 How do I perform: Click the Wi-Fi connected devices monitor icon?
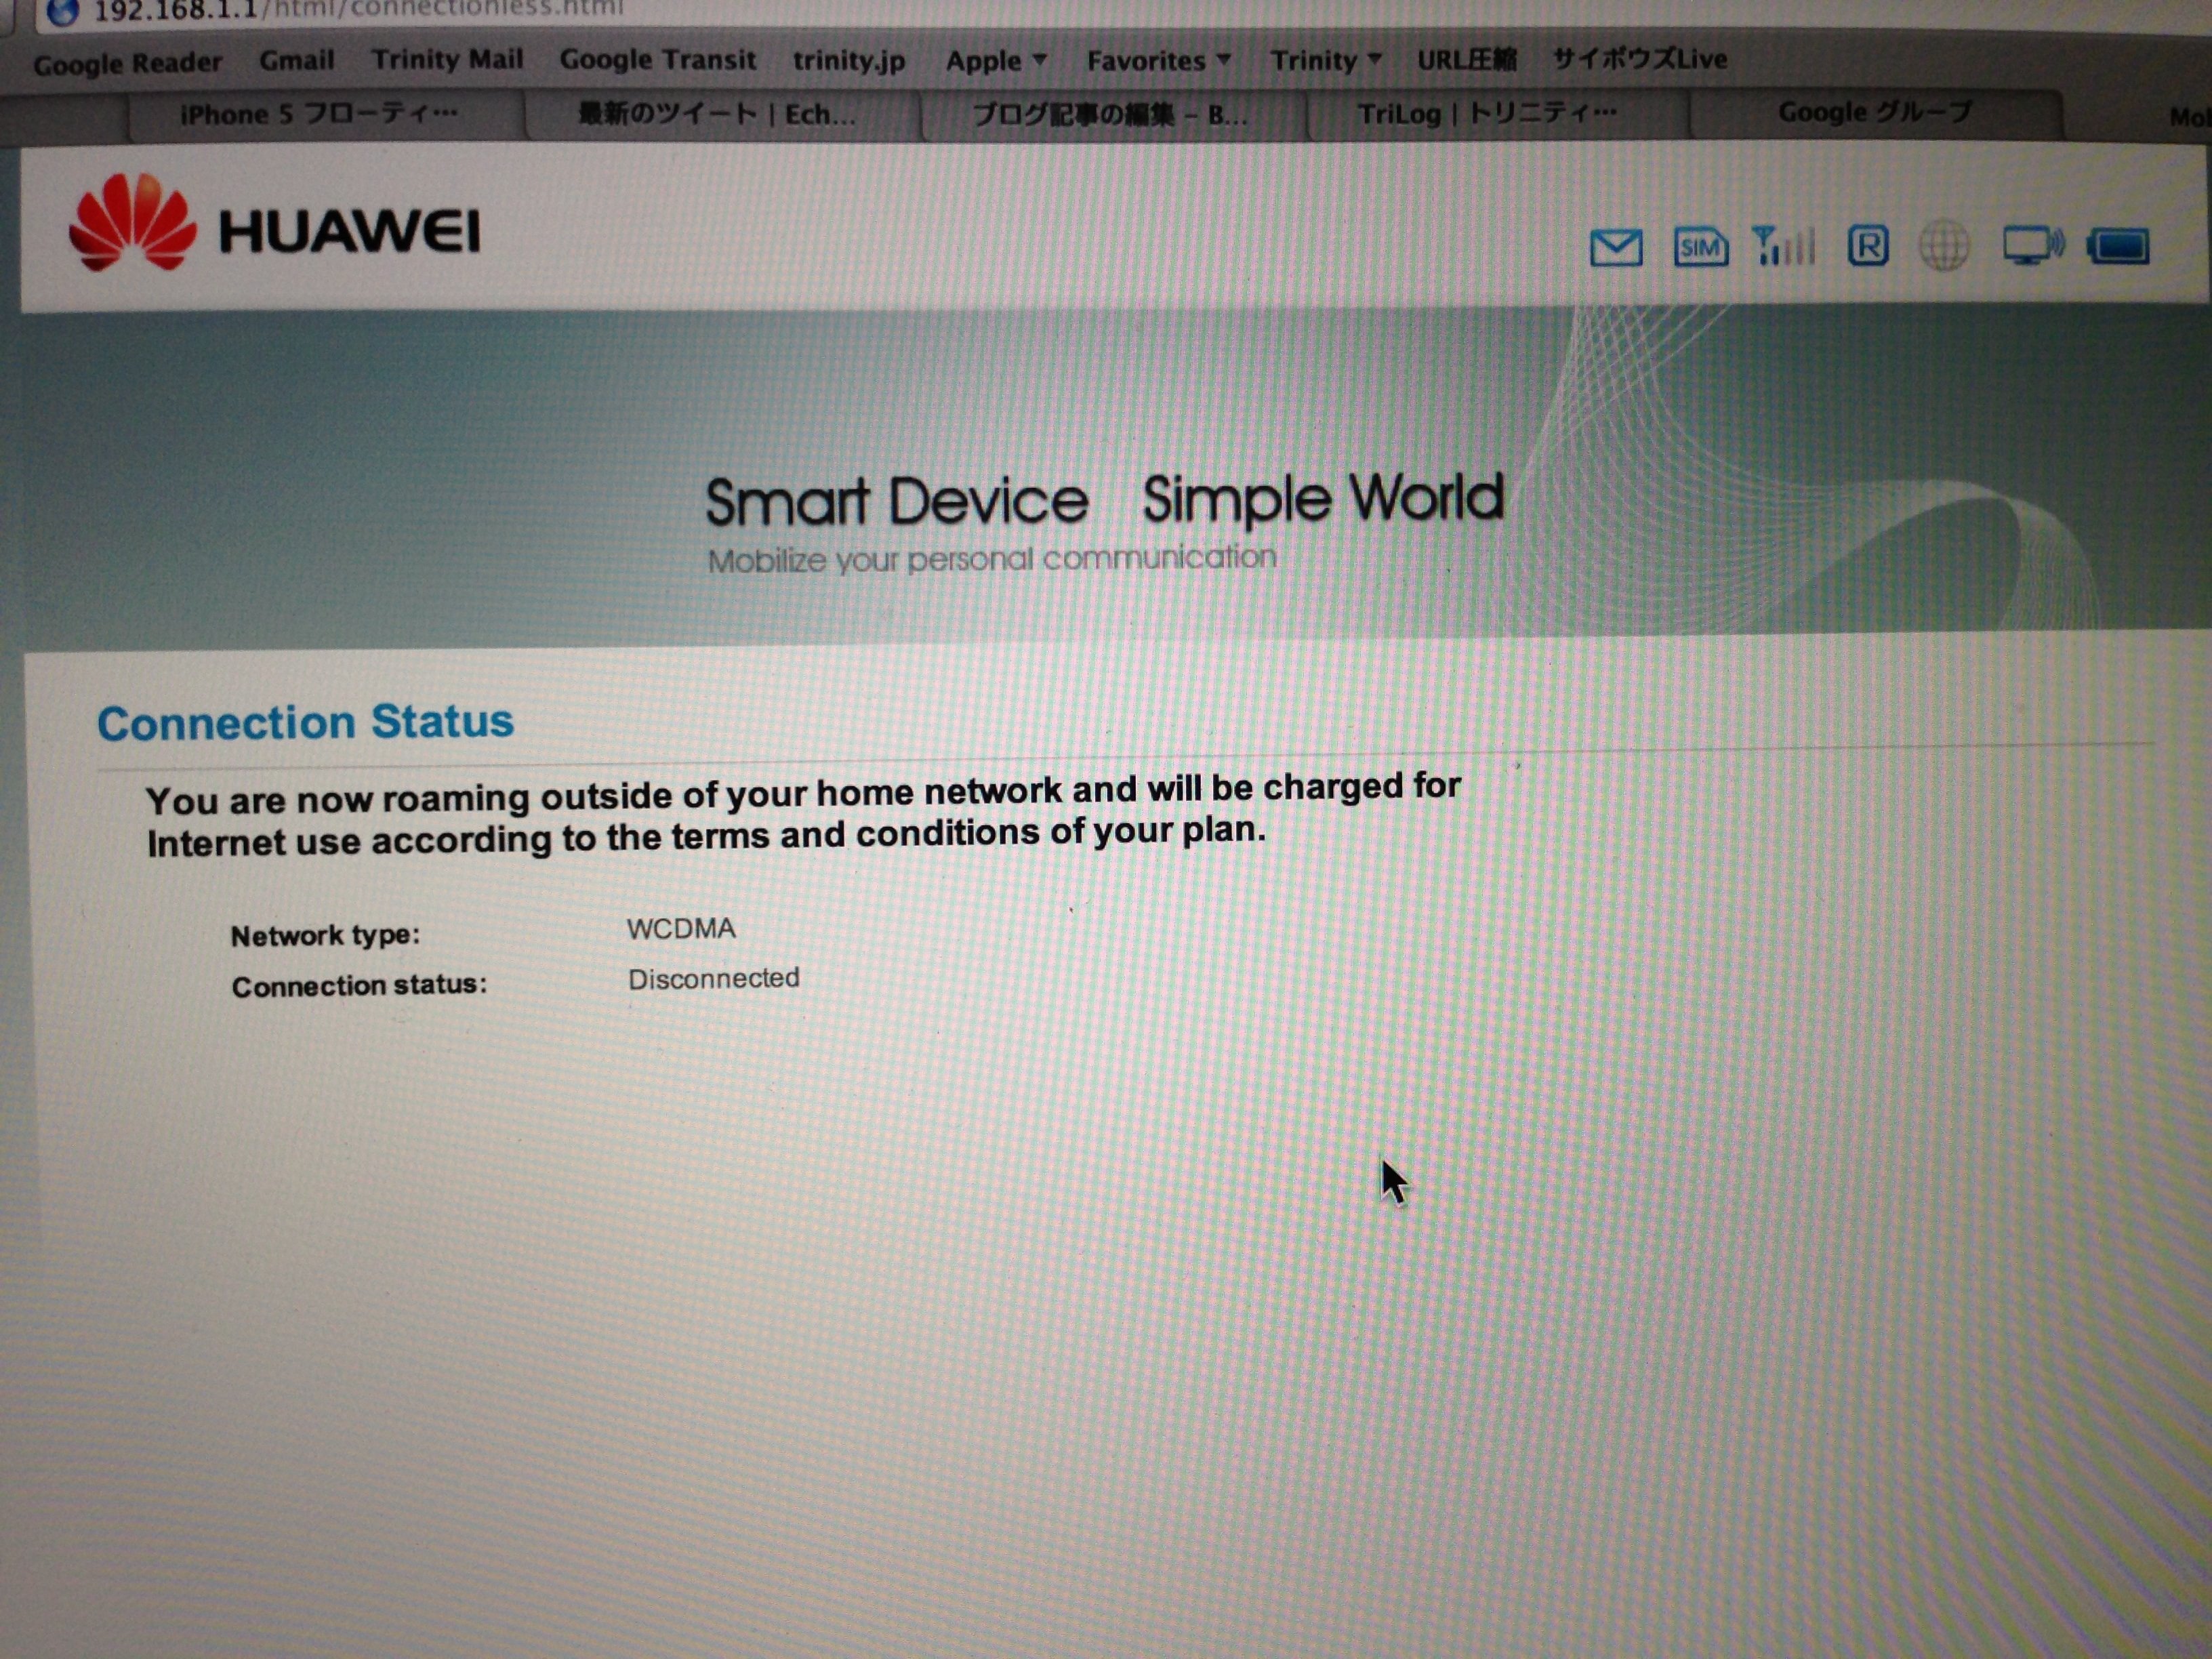tap(2032, 246)
